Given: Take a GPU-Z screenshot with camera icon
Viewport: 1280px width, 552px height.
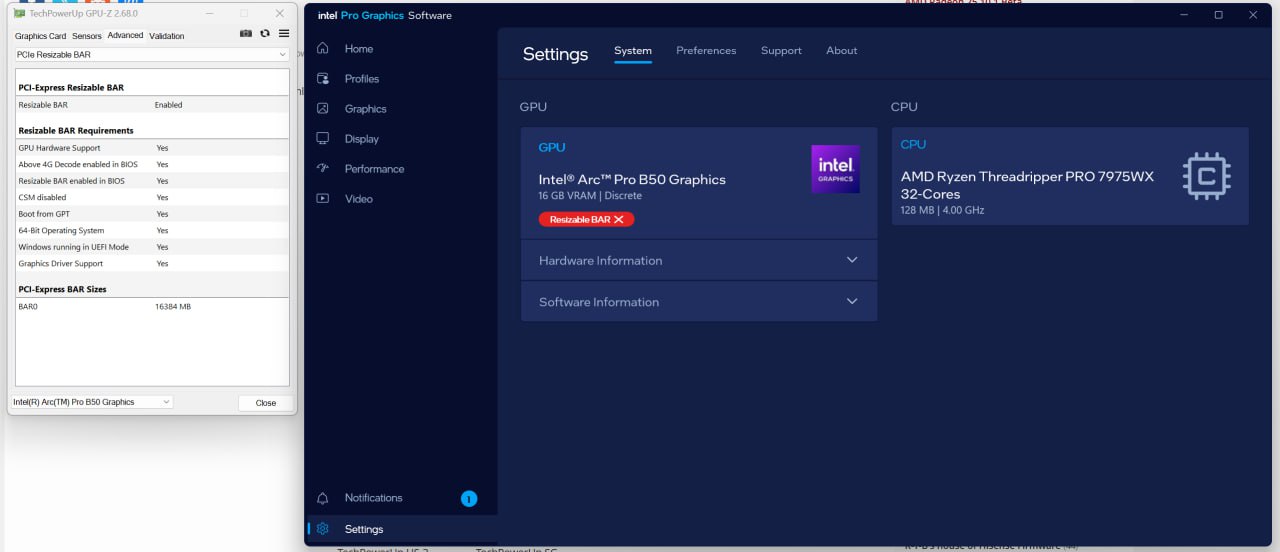Looking at the screenshot, I should (x=246, y=34).
